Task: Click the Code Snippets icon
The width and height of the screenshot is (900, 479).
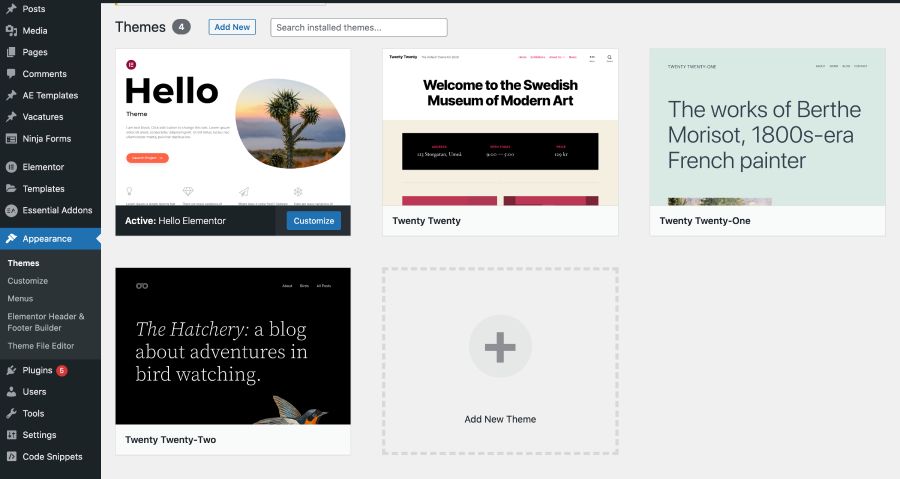Action: [11, 457]
